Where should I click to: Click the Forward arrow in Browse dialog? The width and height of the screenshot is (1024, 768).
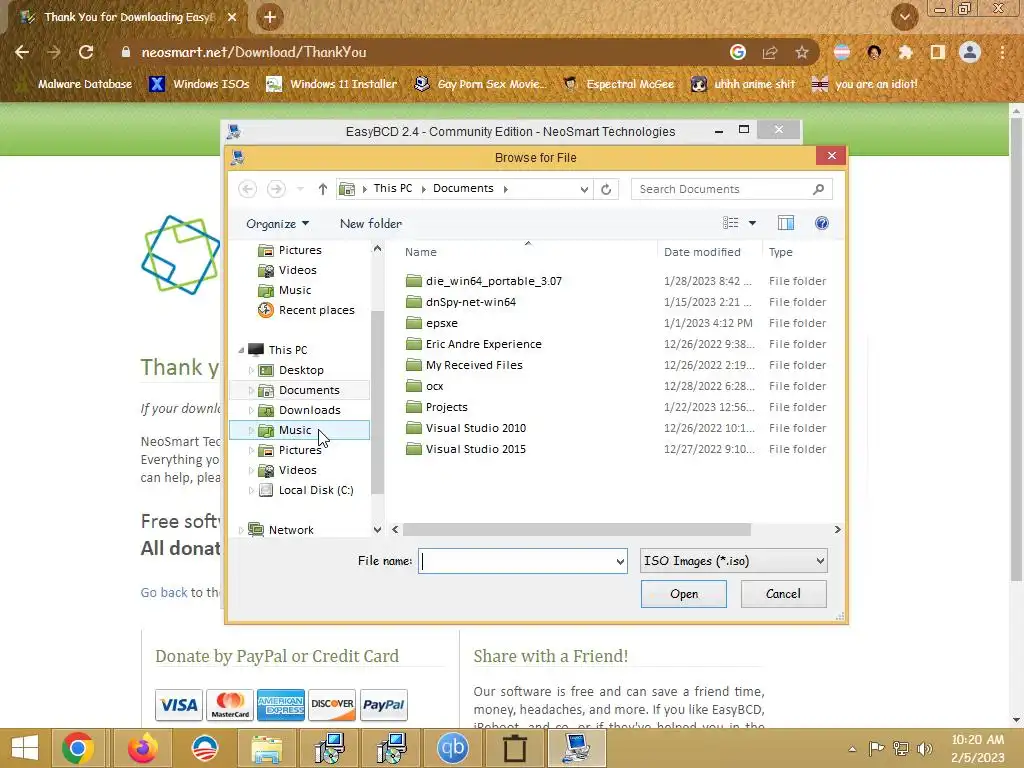pos(276,189)
